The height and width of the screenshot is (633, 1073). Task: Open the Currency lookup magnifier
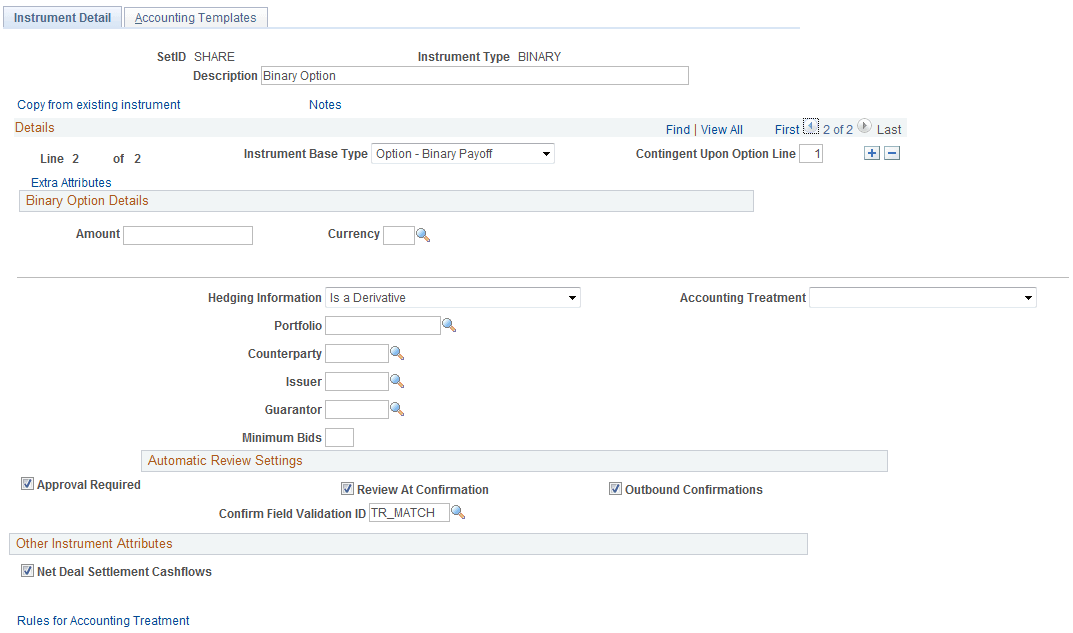422,235
